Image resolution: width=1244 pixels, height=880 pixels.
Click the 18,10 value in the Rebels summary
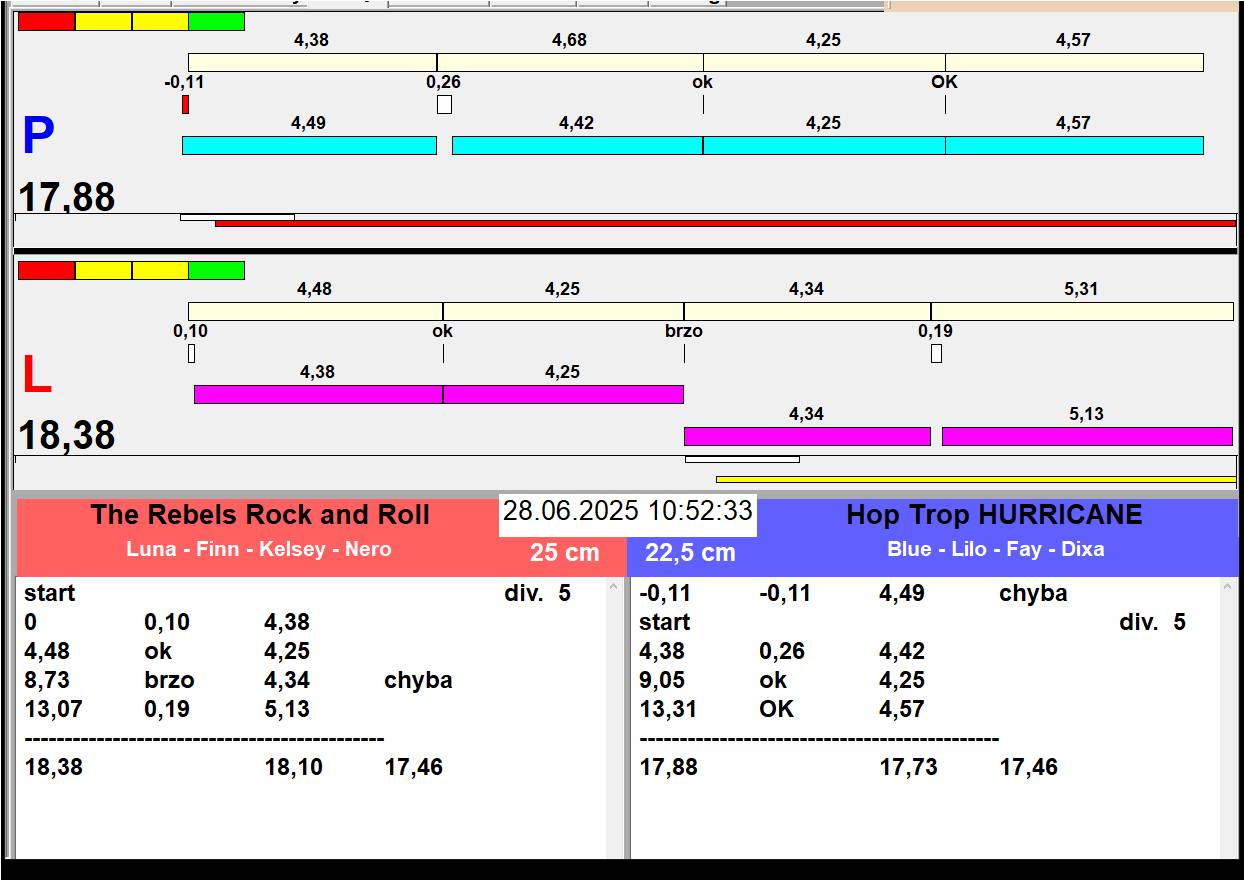pos(294,767)
